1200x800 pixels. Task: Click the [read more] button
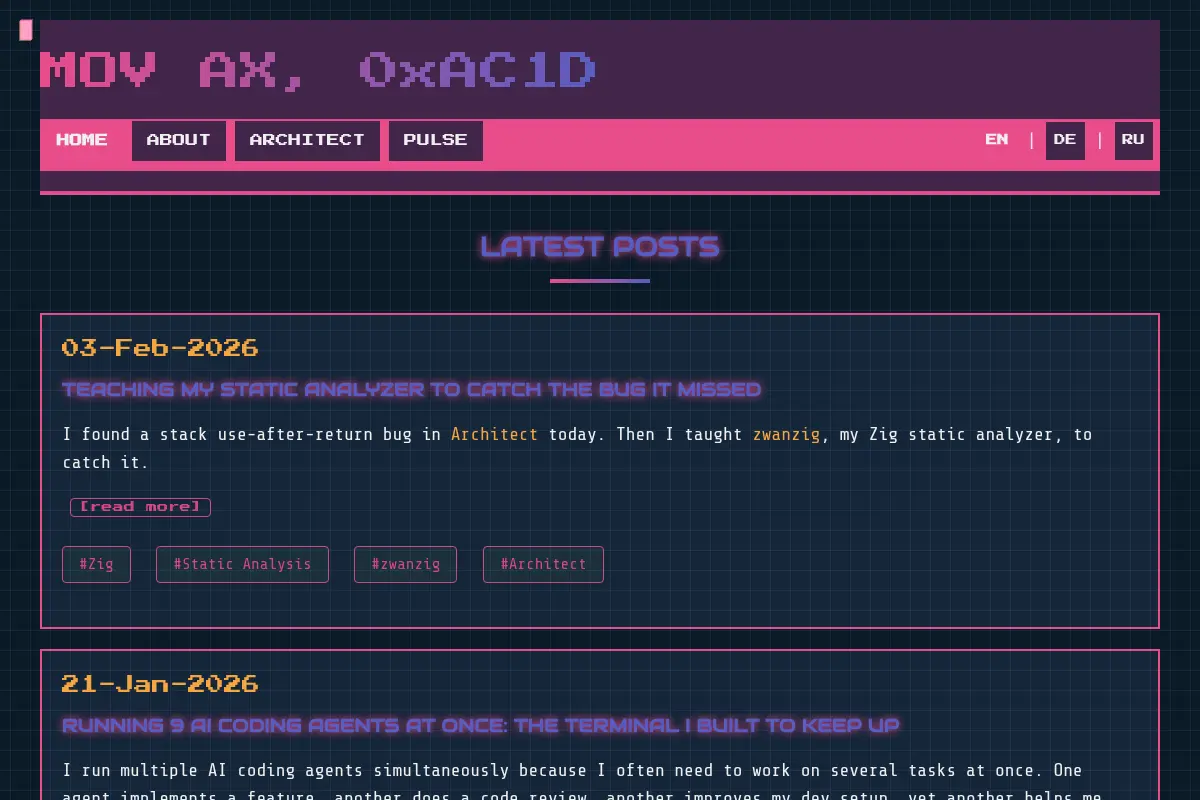tap(140, 507)
